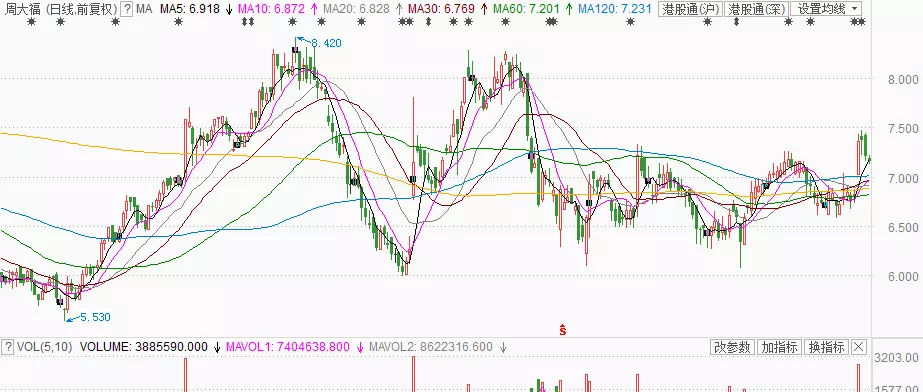
Task: Click double-arrow markers under MA10 label
Action: (x=248, y=22)
